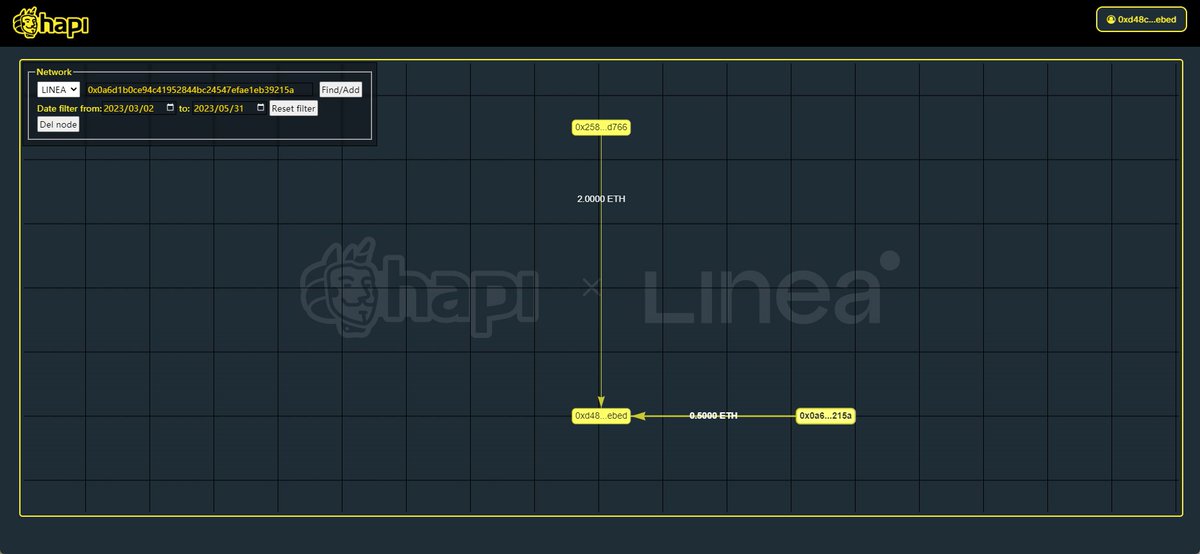Viewport: 1200px width, 554px height.
Task: Open the LINEA network dropdown
Action: pos(59,90)
